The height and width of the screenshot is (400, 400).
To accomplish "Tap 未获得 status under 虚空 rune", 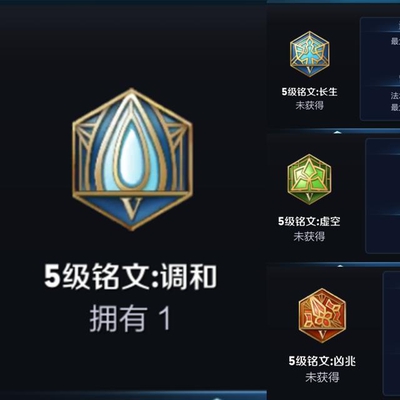I will click(x=309, y=237).
